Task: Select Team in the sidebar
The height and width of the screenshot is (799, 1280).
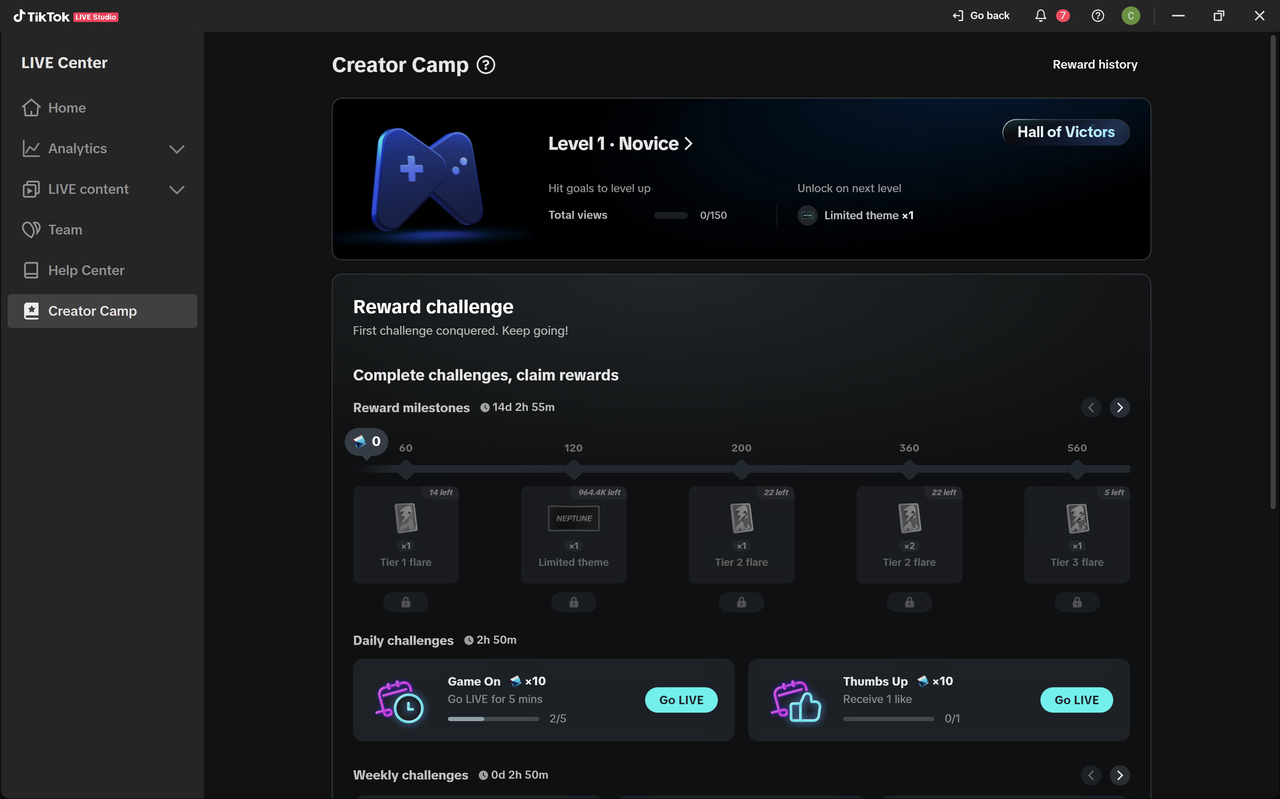Action: [65, 230]
